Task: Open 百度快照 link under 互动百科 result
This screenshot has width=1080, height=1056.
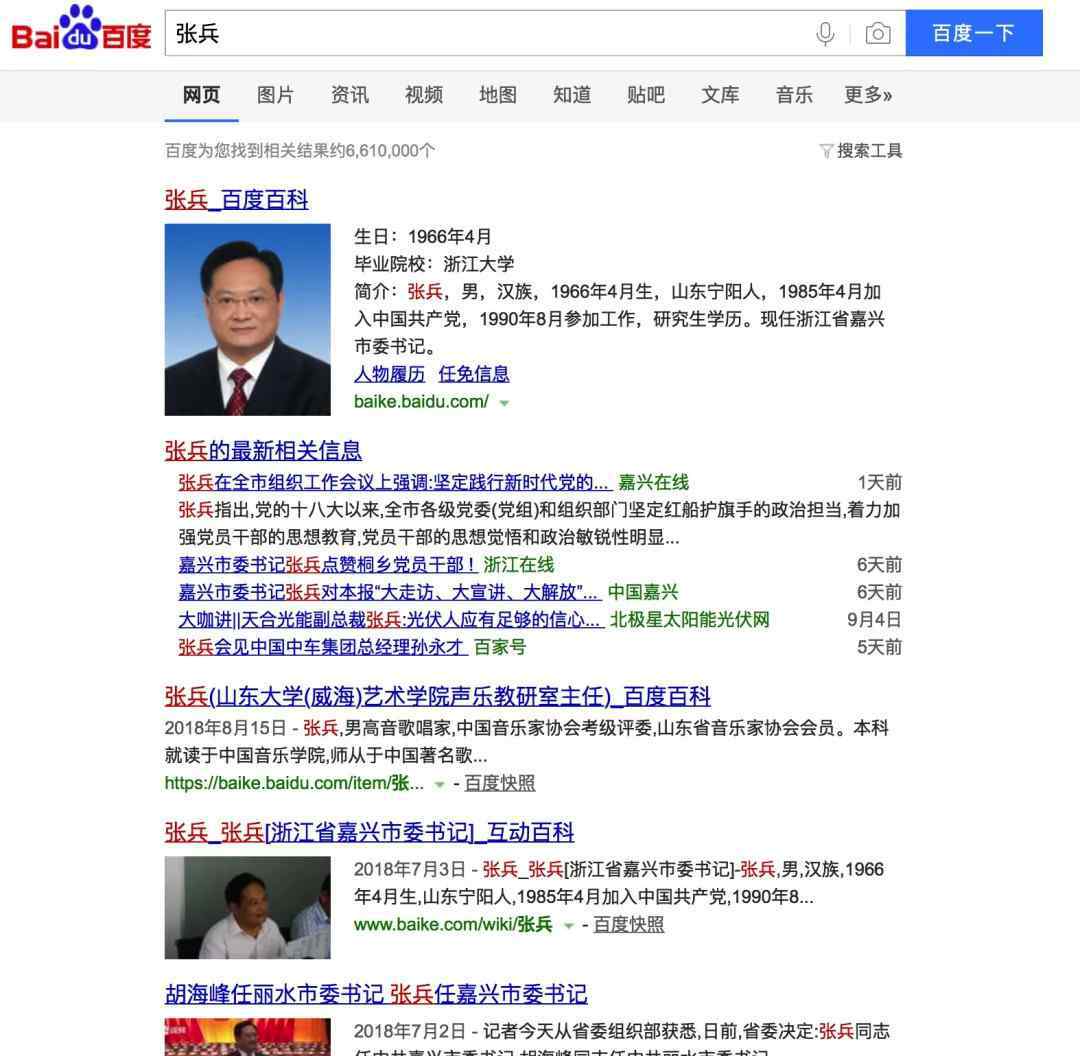Action: click(x=628, y=924)
